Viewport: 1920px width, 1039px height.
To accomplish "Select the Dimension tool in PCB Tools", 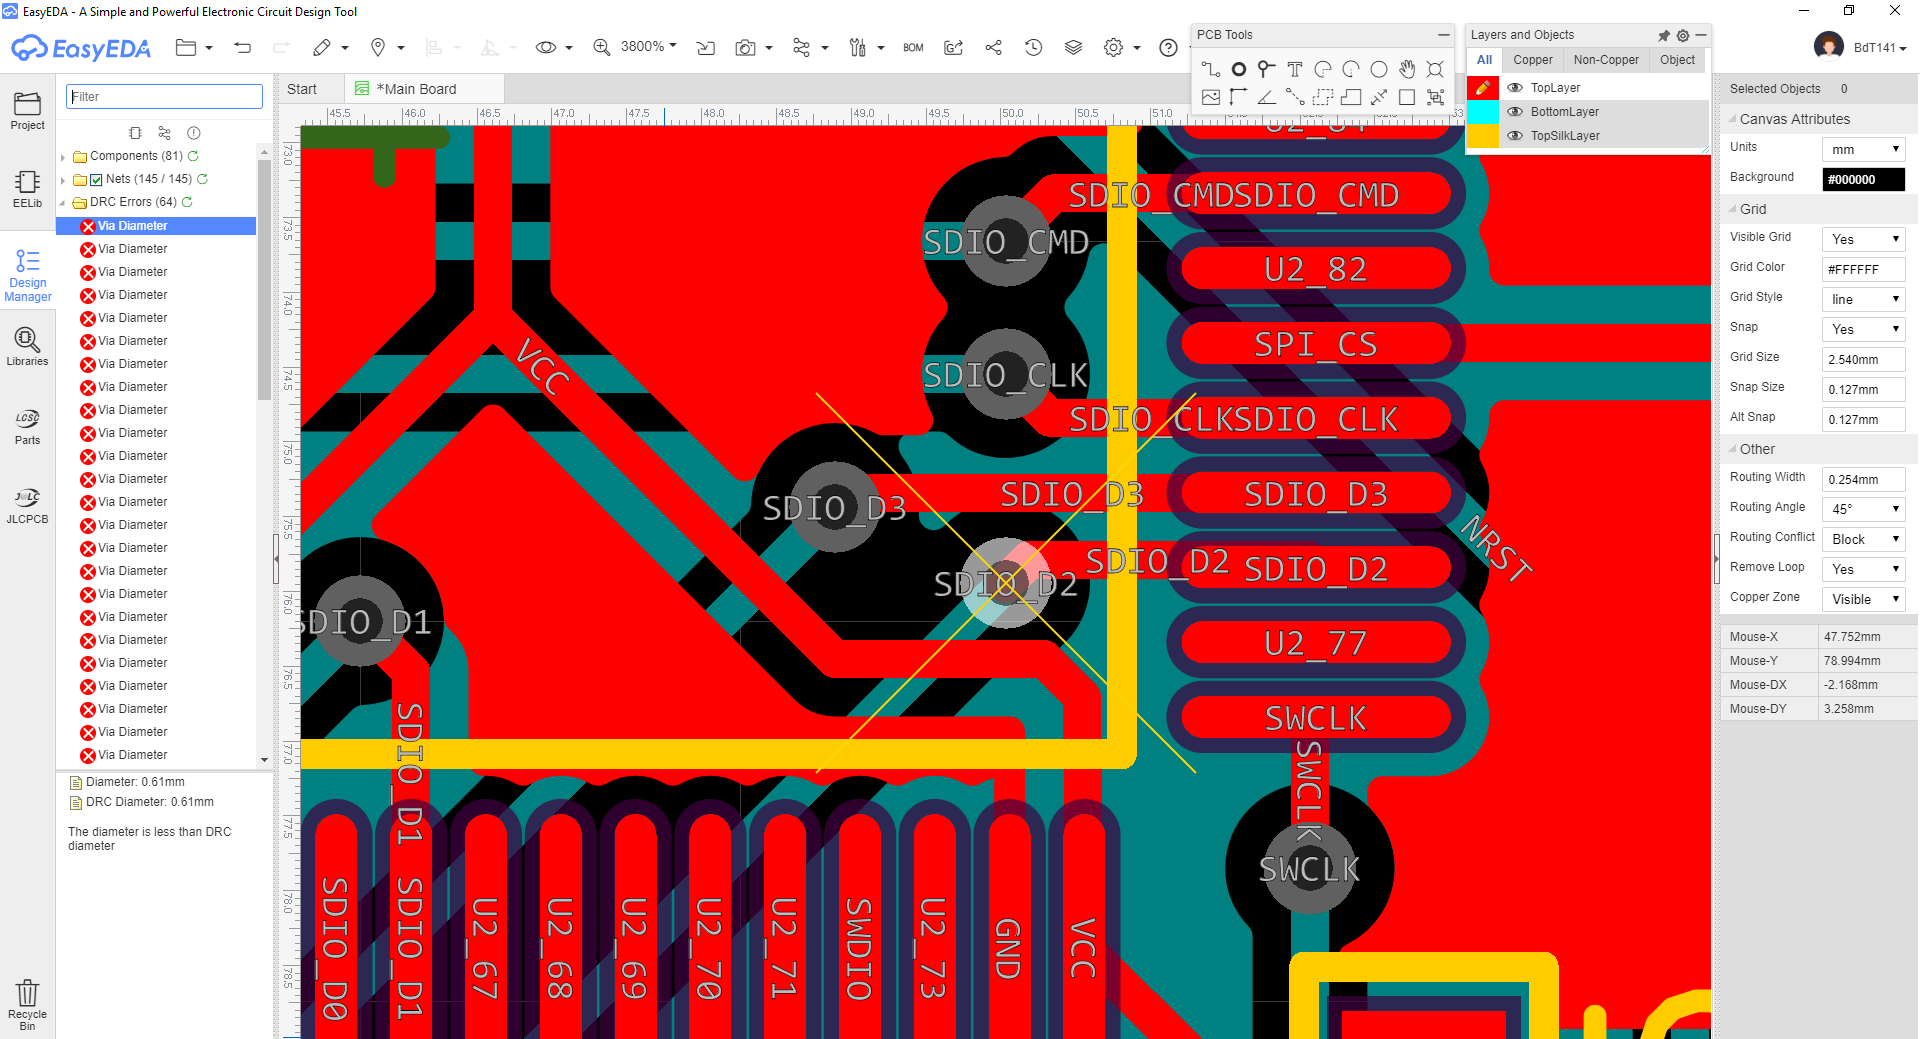I will point(1239,97).
